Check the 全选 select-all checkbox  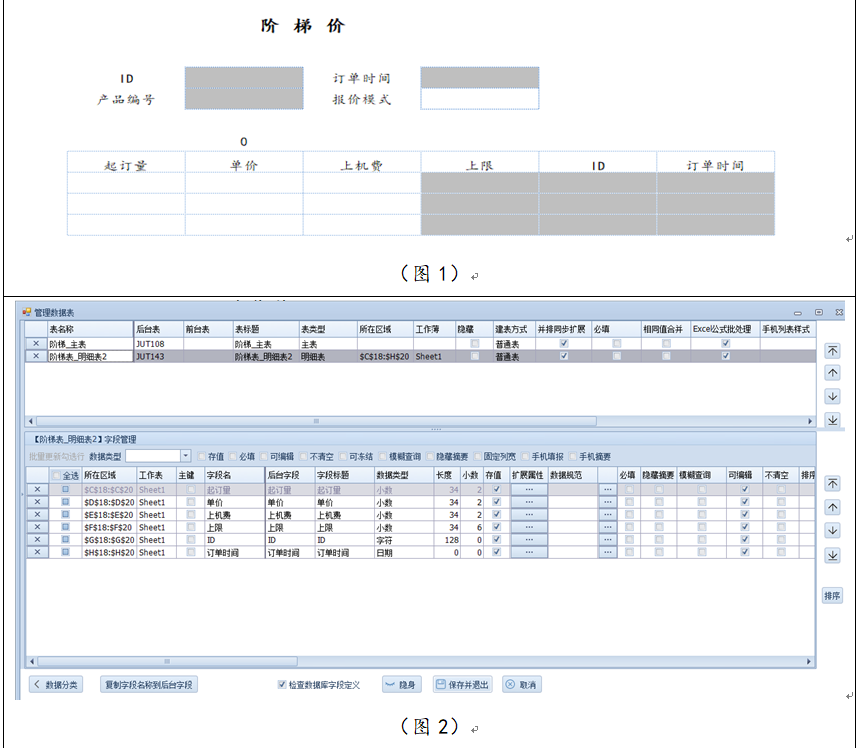click(56, 476)
